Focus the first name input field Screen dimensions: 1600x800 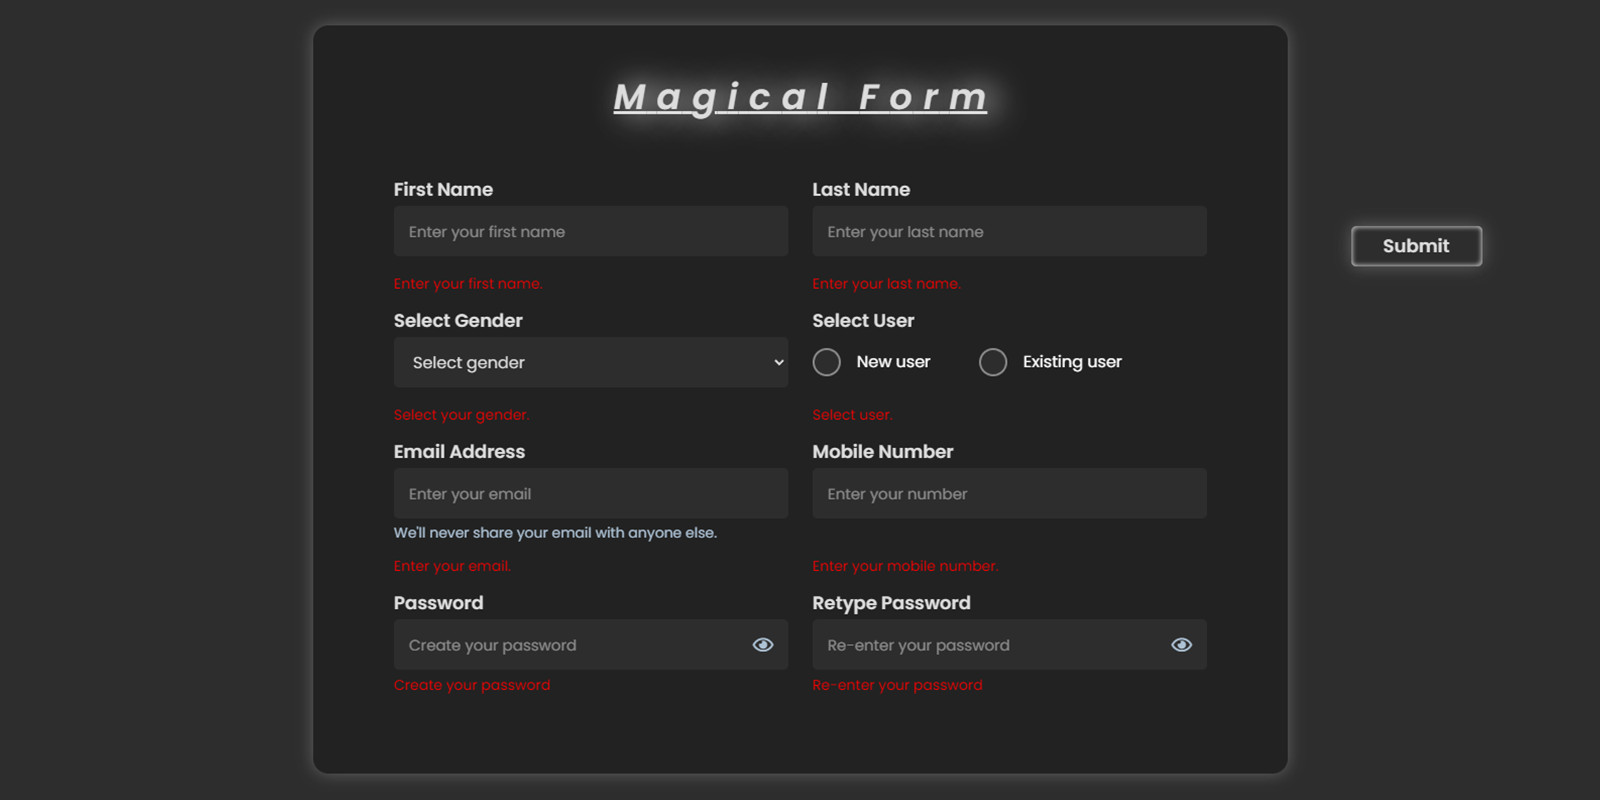click(590, 232)
